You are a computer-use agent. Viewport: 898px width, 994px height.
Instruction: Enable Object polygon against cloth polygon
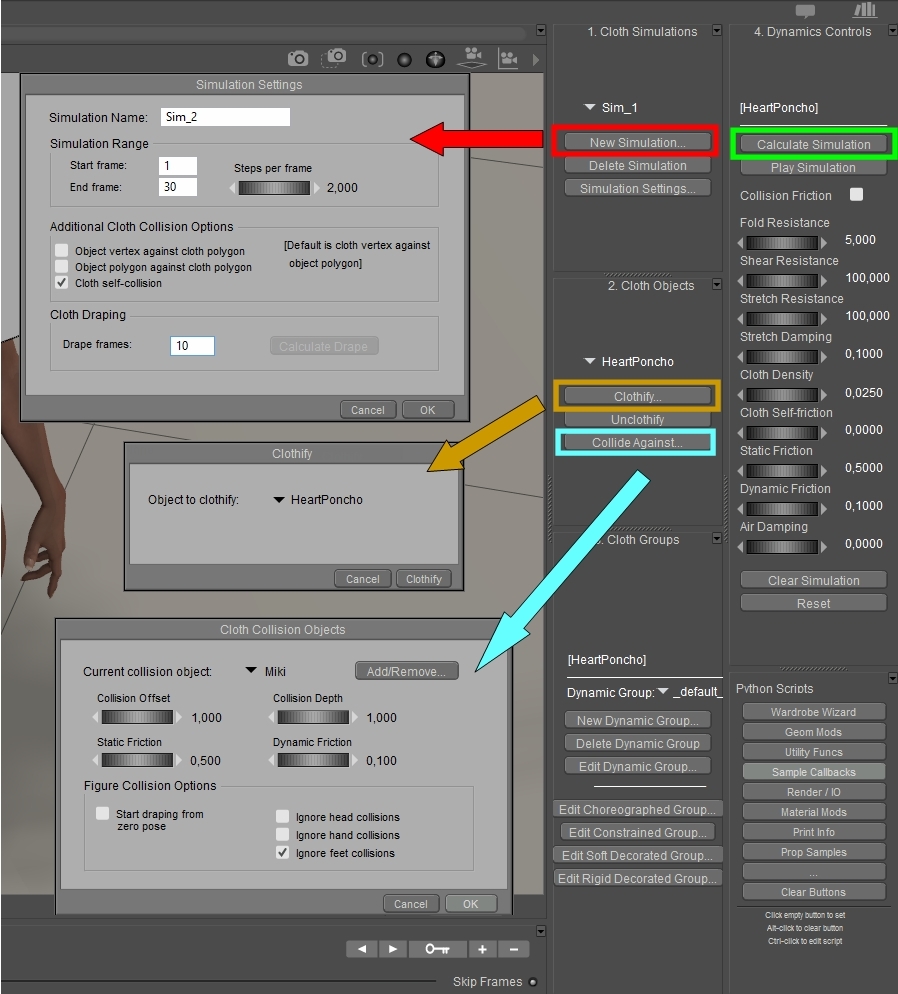click(x=61, y=266)
